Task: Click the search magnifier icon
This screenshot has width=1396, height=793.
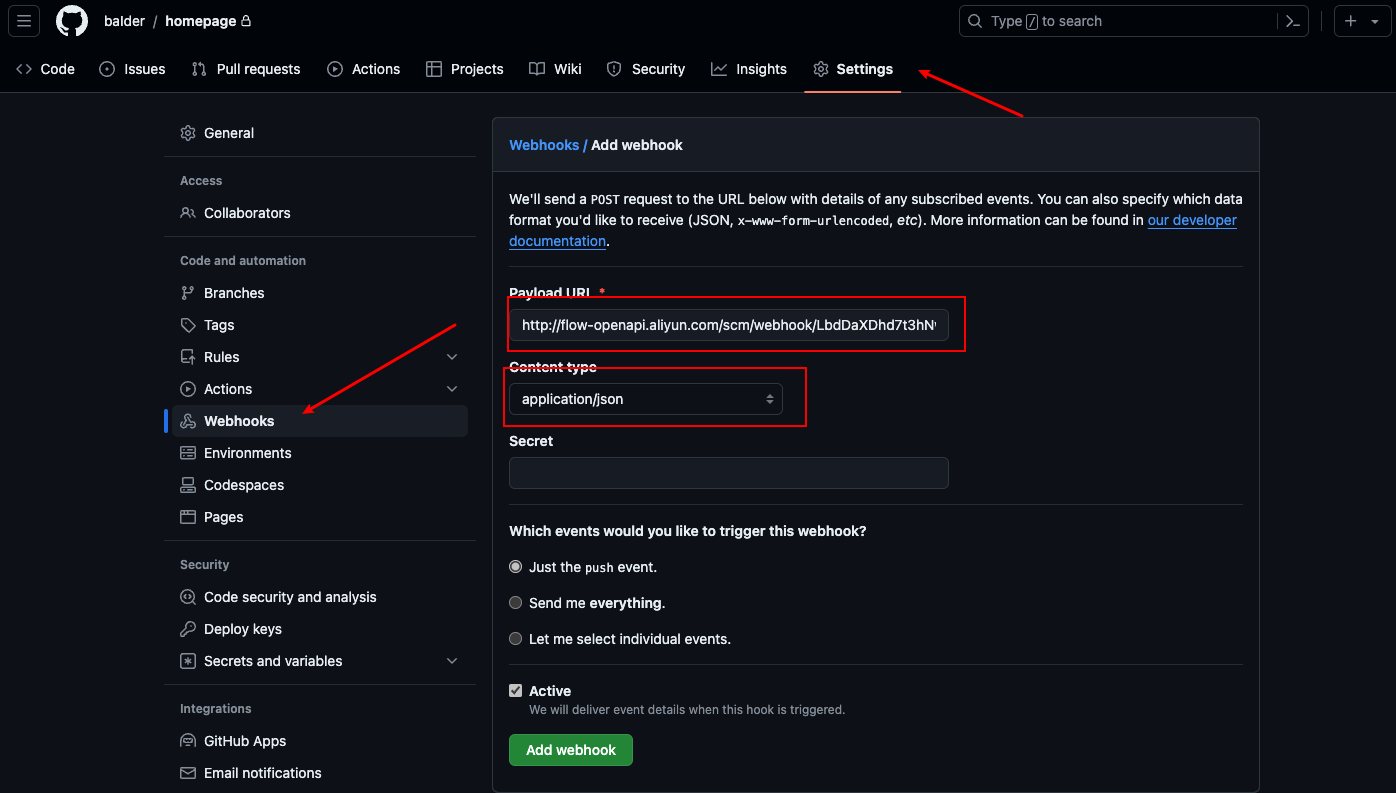Action: pos(975,21)
